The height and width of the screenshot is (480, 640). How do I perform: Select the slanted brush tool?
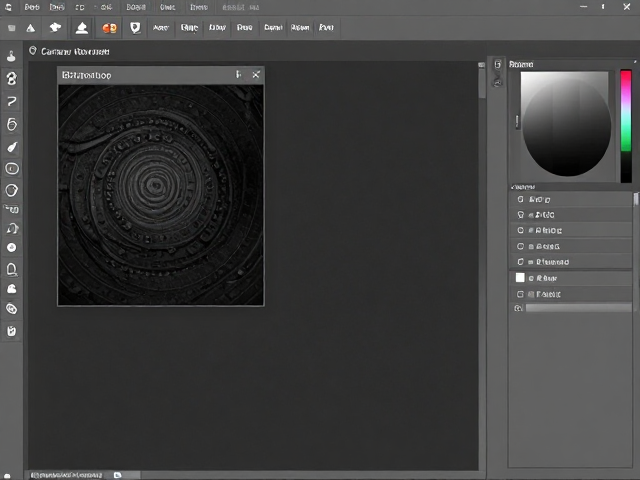point(12,147)
